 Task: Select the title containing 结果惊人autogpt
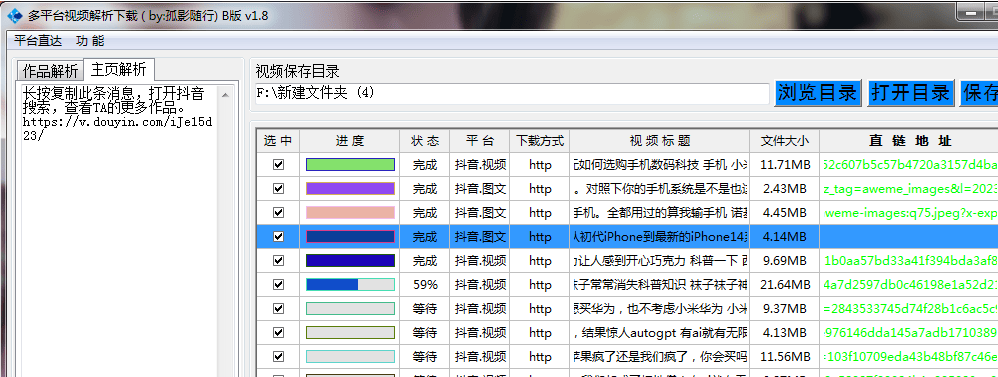pyautogui.click(x=660, y=332)
